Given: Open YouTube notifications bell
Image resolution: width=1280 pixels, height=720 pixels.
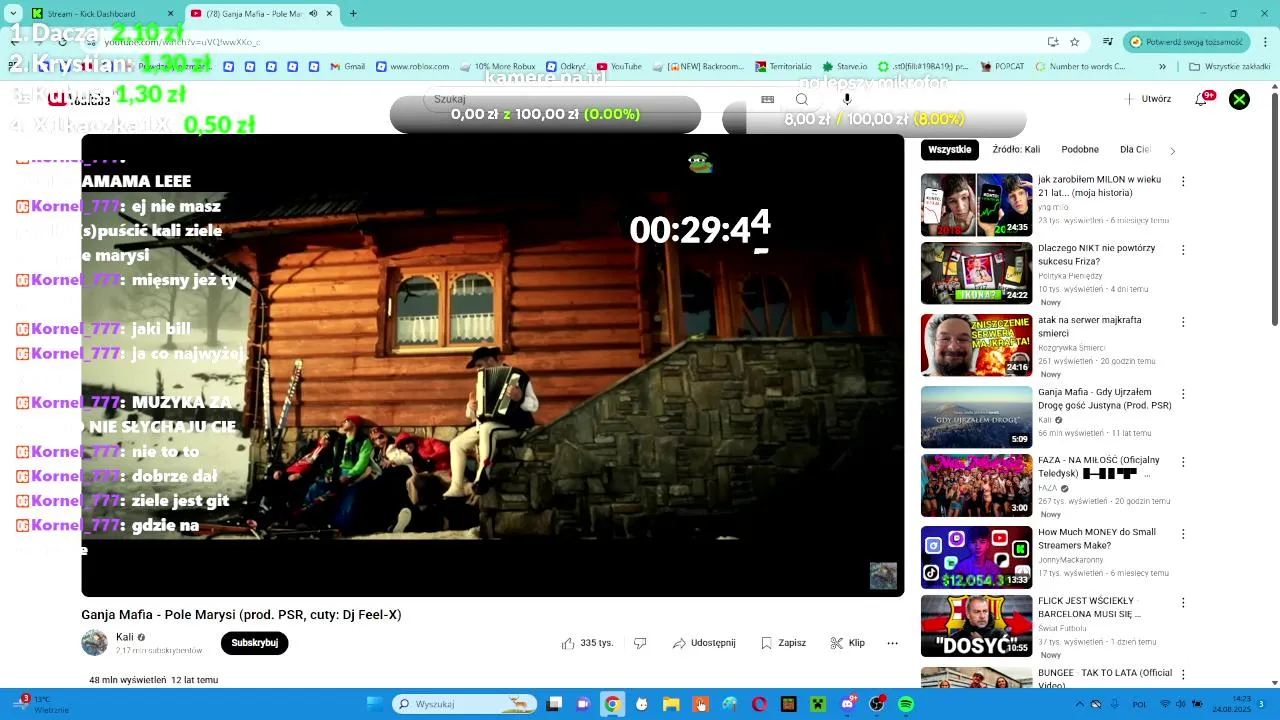Looking at the screenshot, I should tap(1202, 99).
